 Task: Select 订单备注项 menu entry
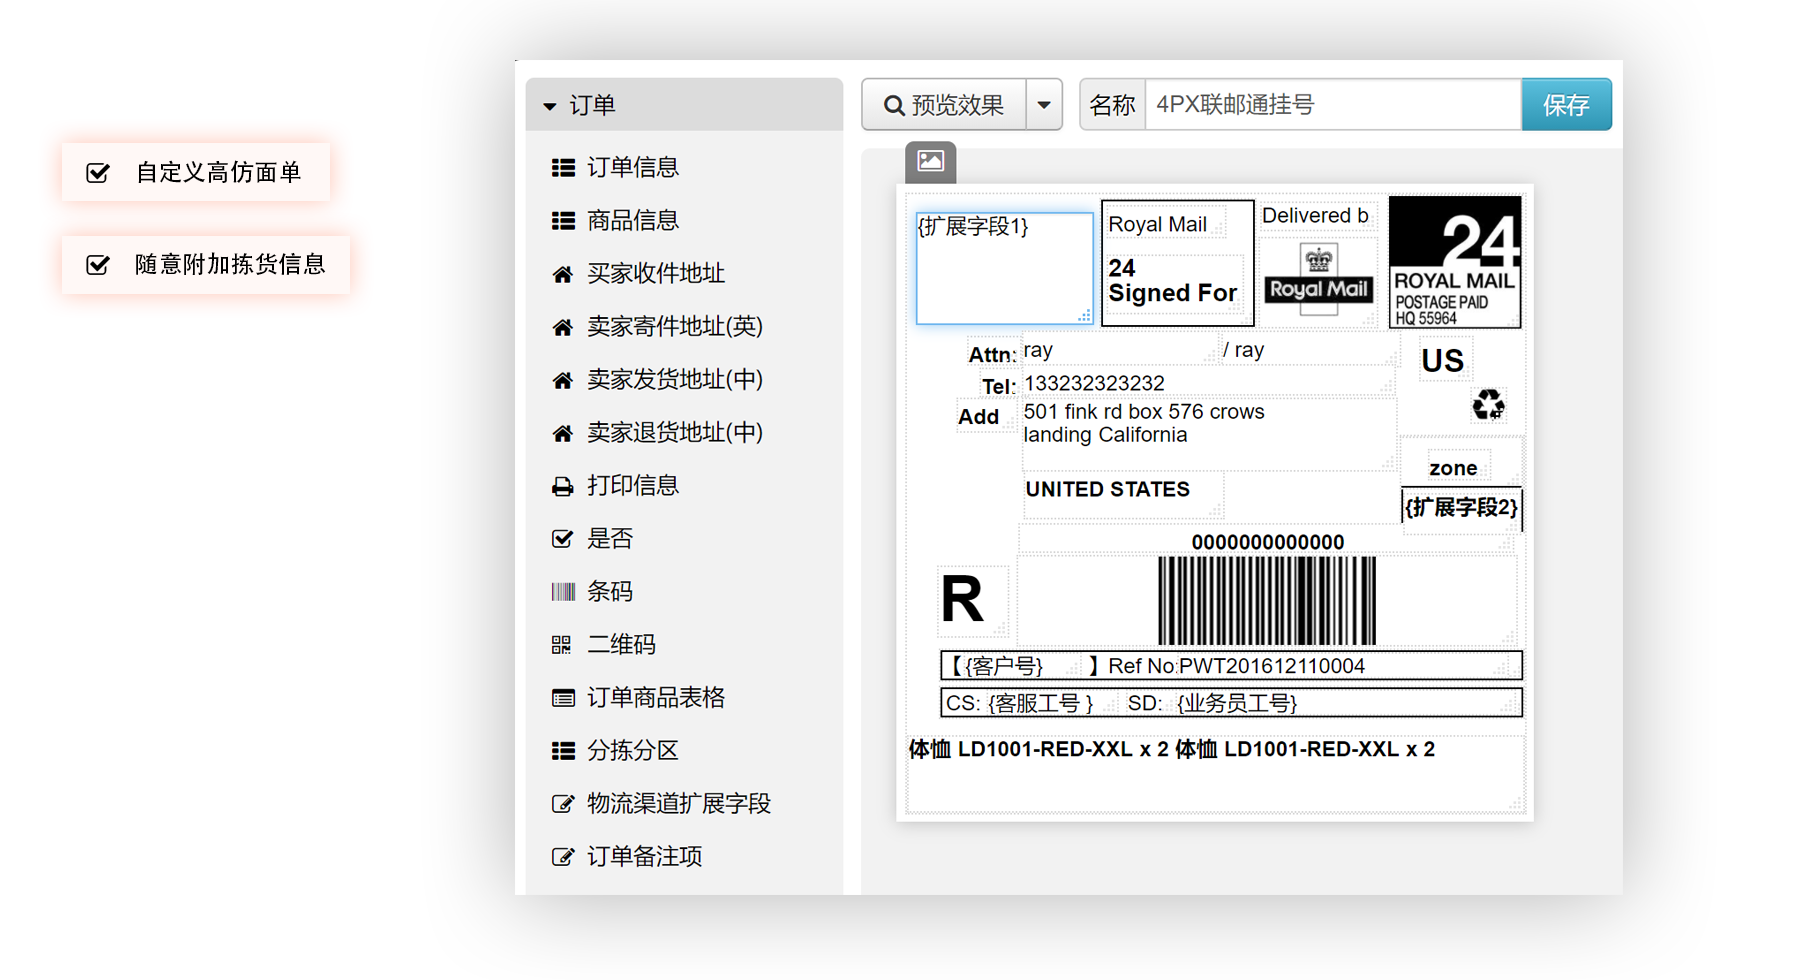(x=645, y=857)
